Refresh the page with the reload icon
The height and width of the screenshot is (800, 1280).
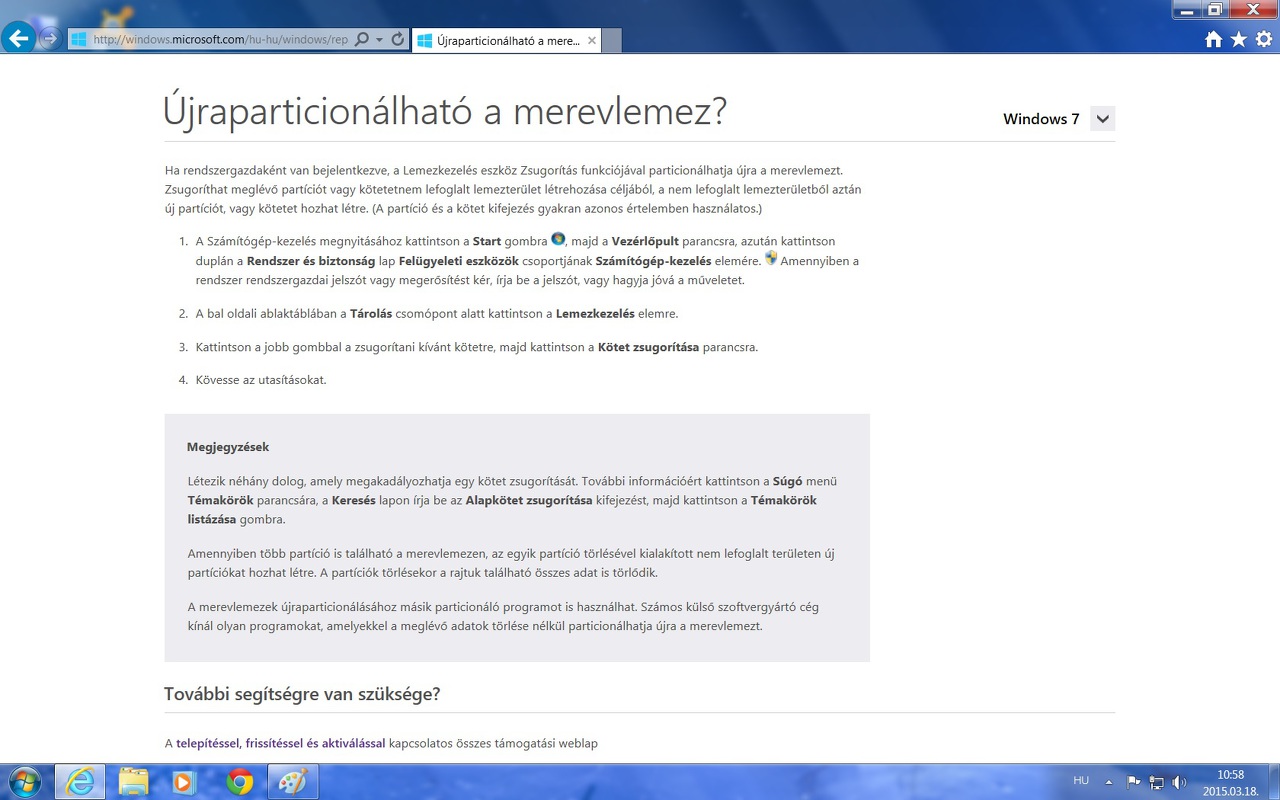(x=398, y=40)
